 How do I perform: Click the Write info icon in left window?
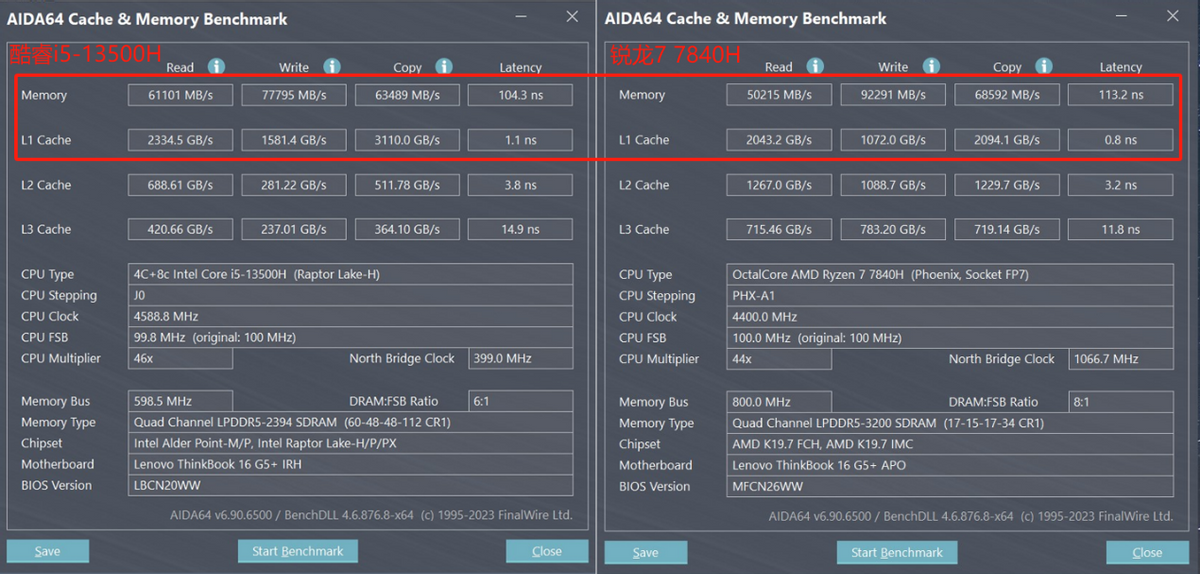click(331, 67)
